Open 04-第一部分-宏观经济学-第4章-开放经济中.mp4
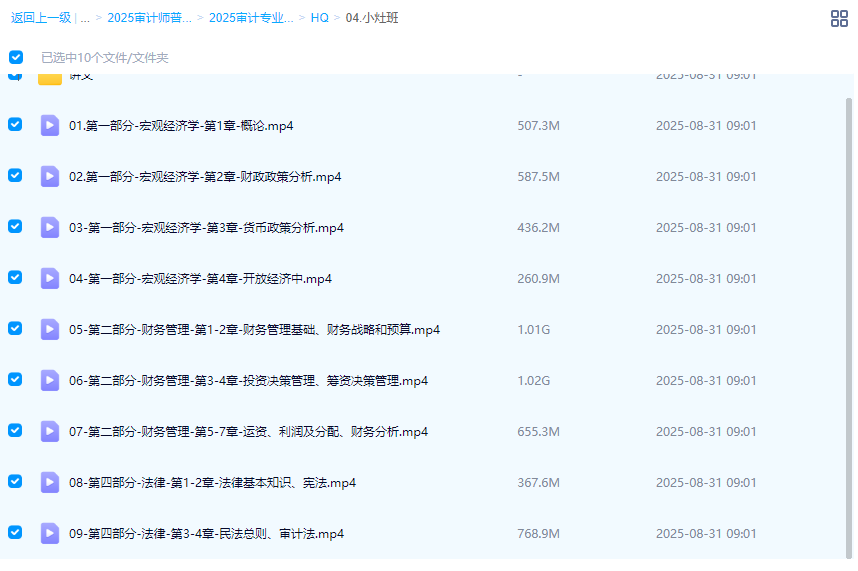 pos(200,278)
